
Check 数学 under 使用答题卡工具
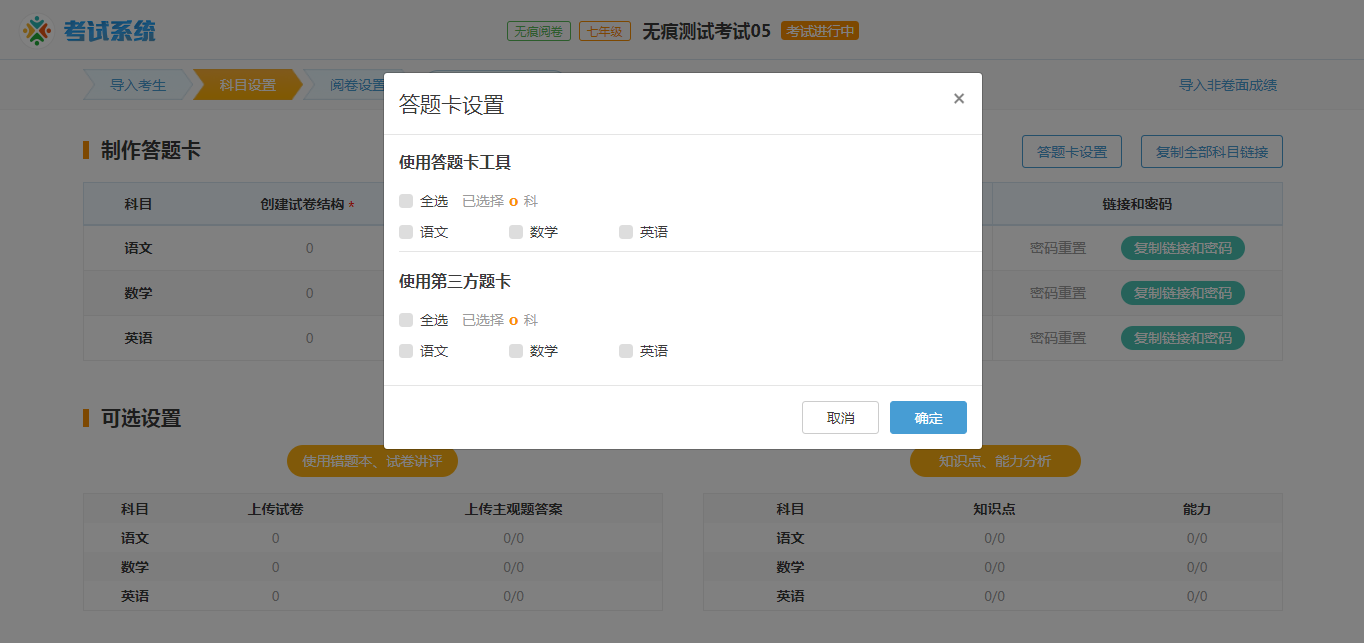516,232
